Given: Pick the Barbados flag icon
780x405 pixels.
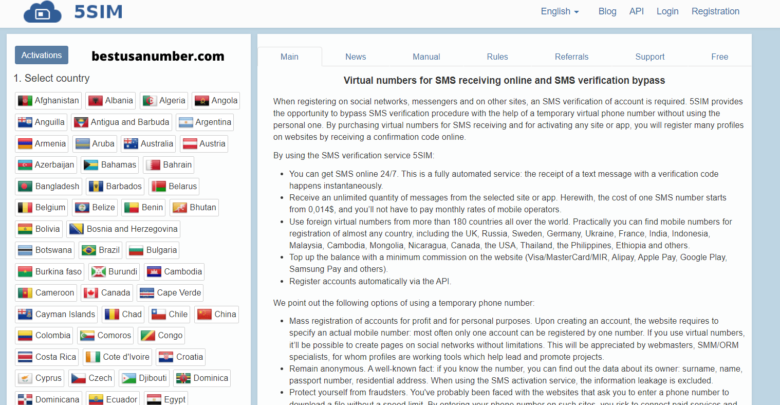Looking at the screenshot, I should point(96,186).
